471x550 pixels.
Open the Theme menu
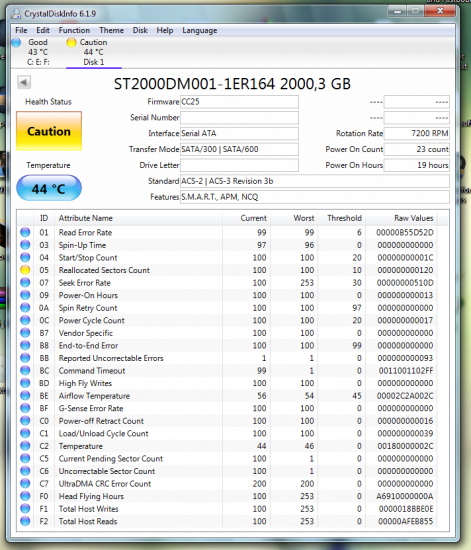tap(111, 31)
